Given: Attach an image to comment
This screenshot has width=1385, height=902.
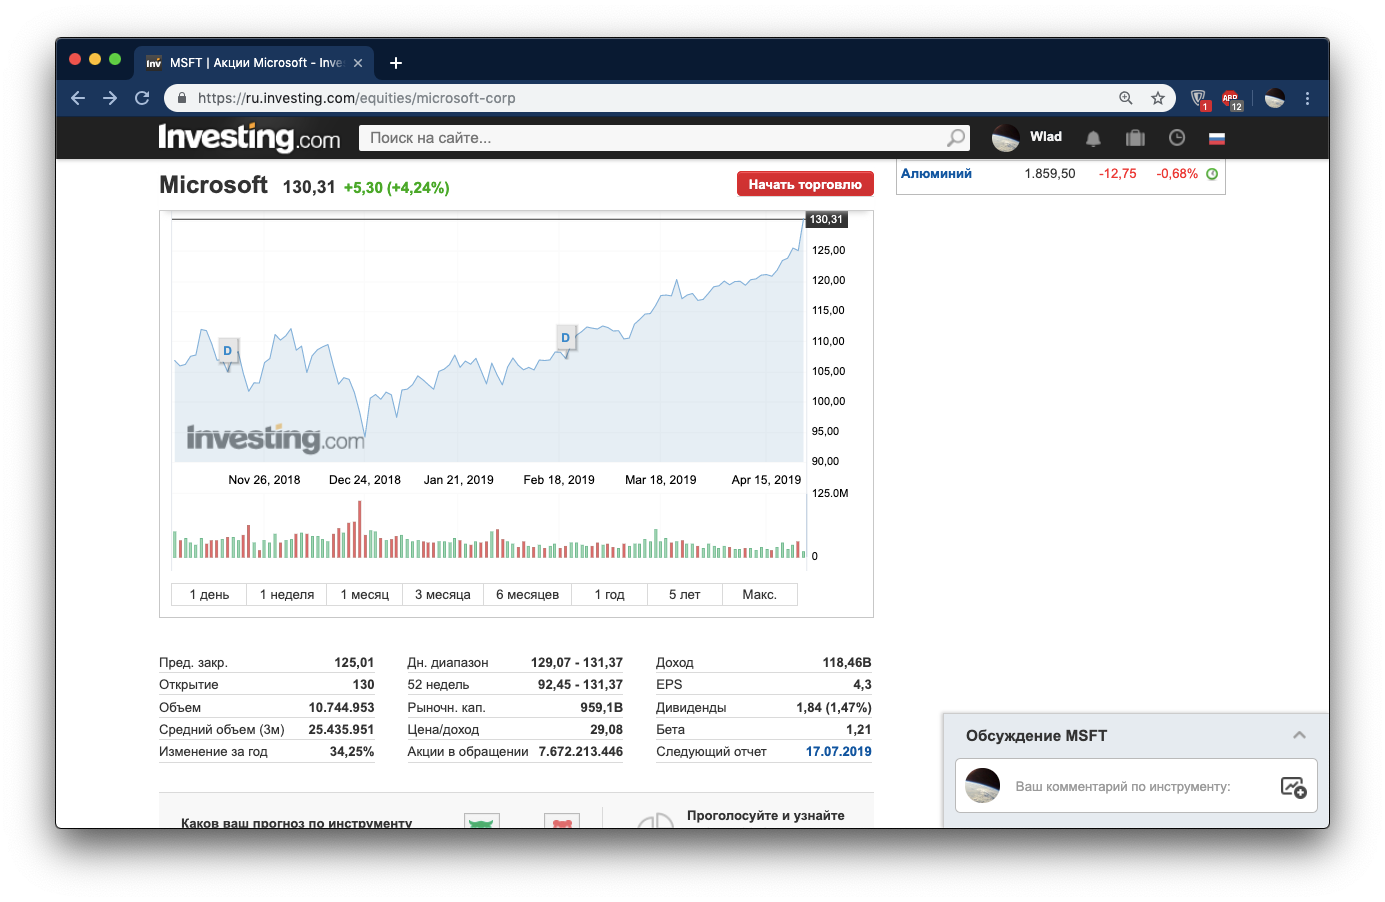Looking at the screenshot, I should click(x=1294, y=787).
